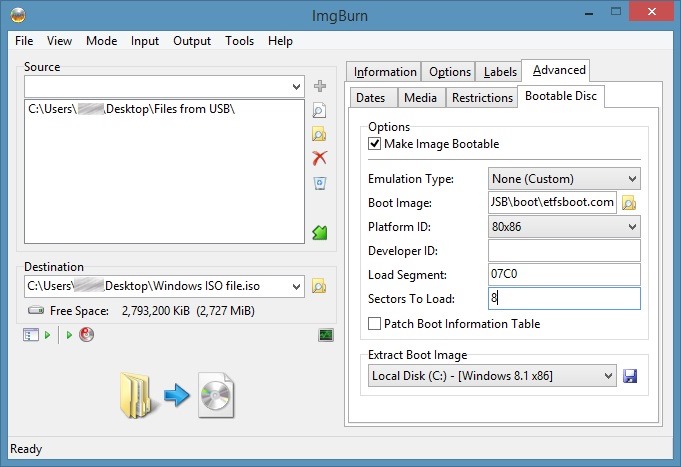Open the Output menu
Viewport: 681px width, 467px height.
coord(192,41)
